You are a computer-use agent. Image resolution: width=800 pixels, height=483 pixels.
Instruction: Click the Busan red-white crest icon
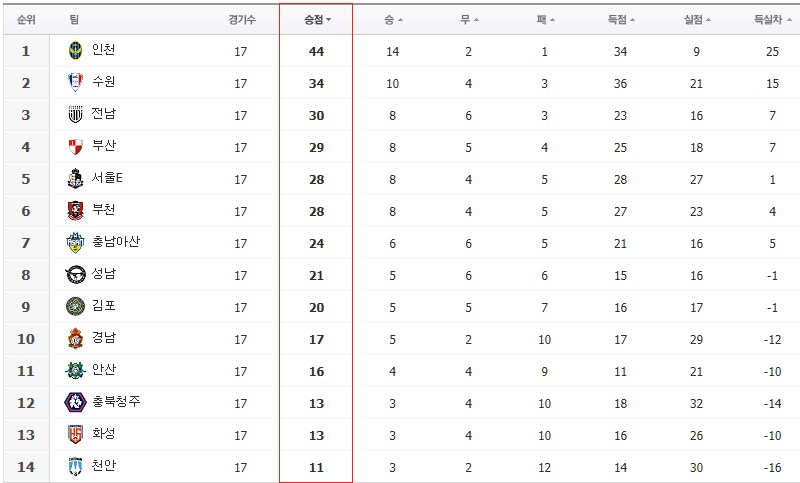coord(76,147)
